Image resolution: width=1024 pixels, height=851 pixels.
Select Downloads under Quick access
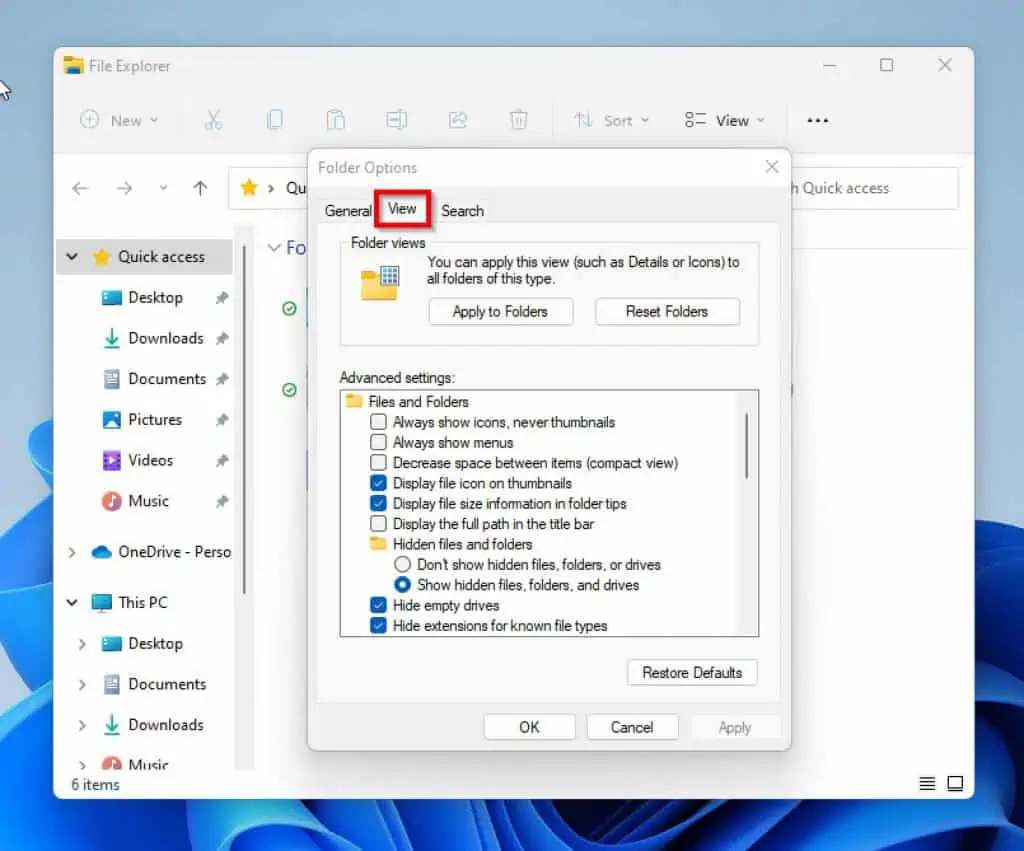[x=165, y=338]
